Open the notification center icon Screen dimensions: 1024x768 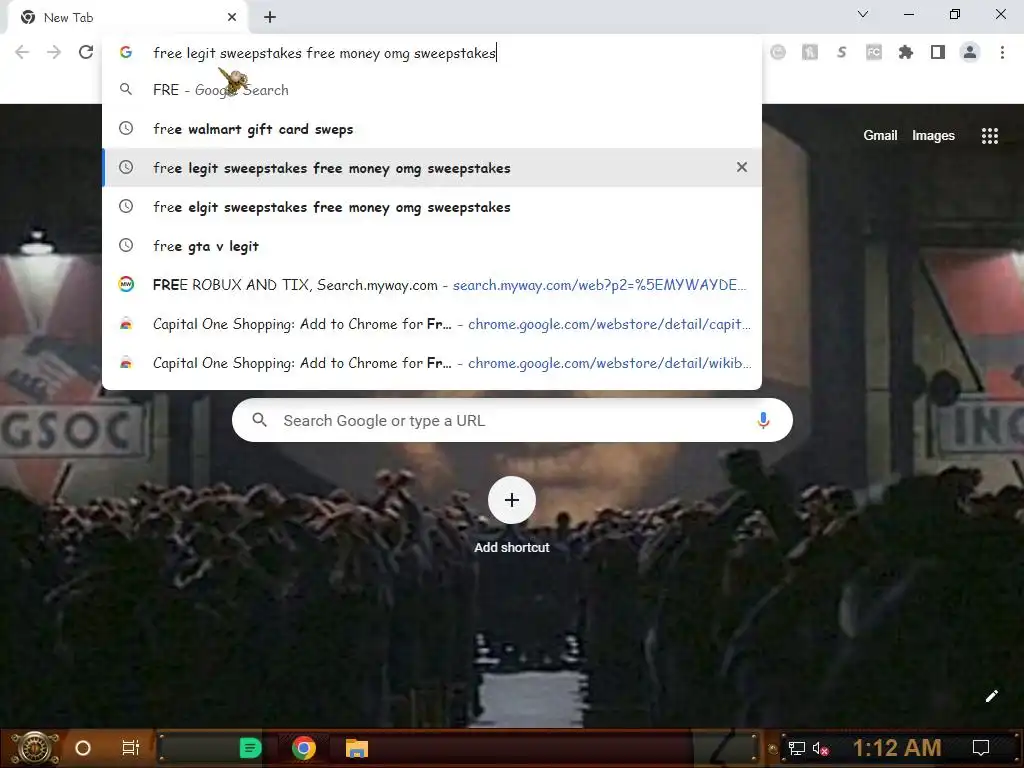[x=980, y=748]
